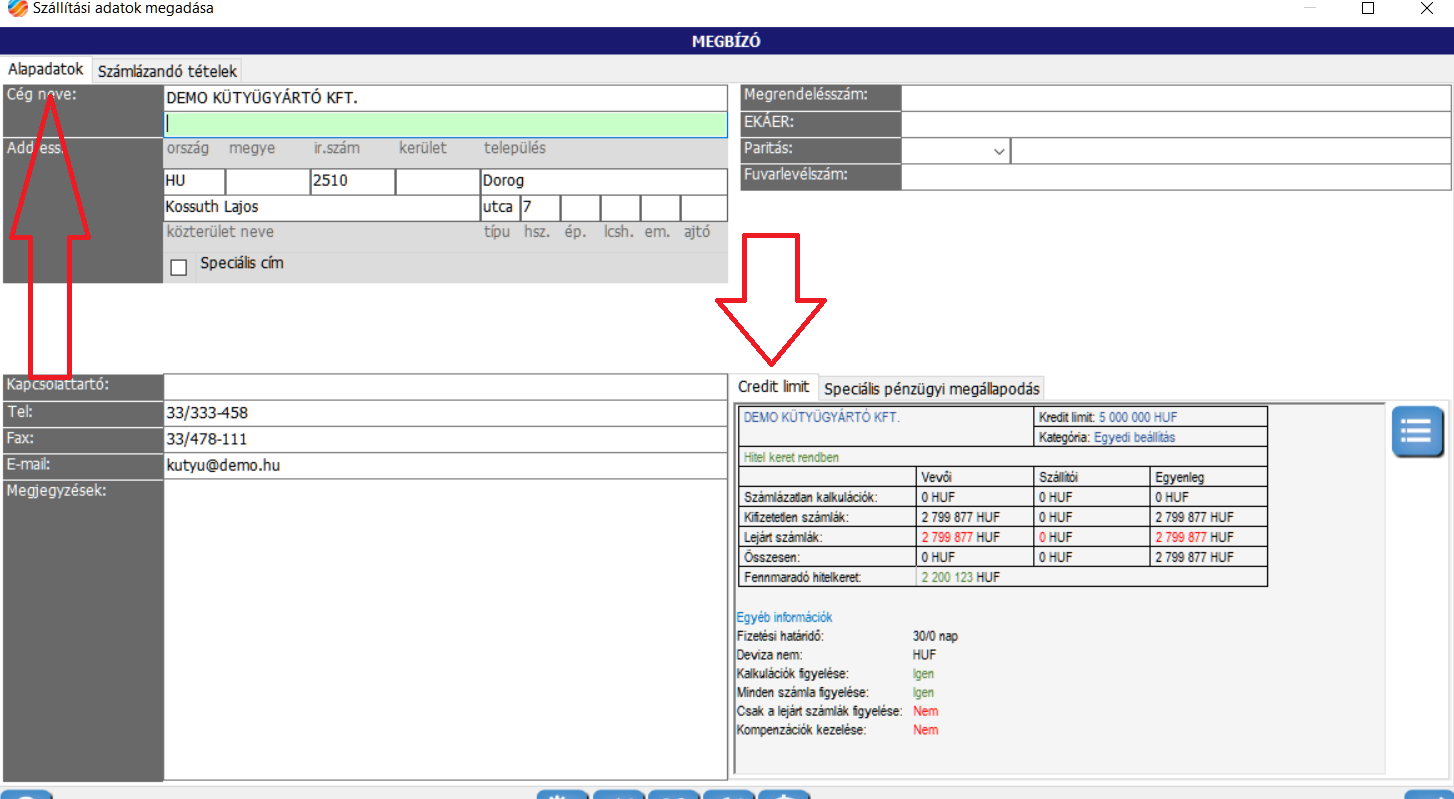Click the Összesen row label

pos(772,557)
